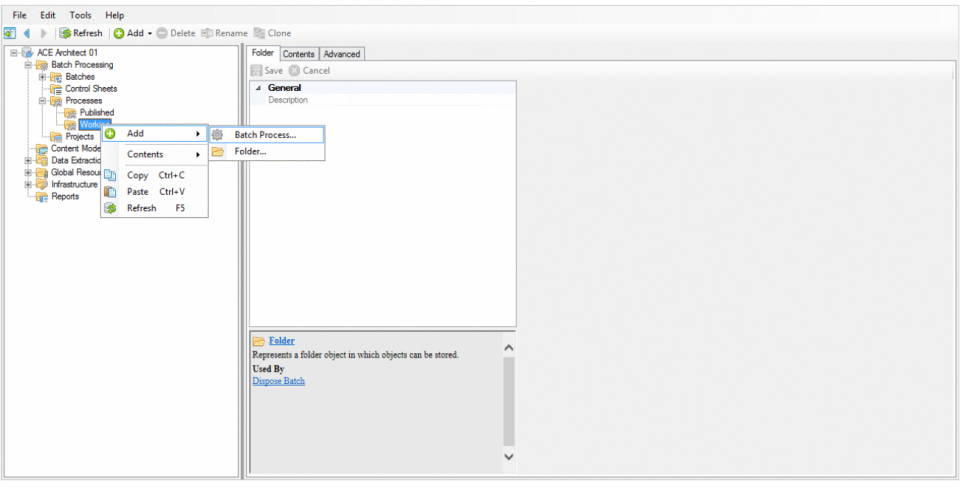The width and height of the screenshot is (960, 500).
Task: Click the Refresh toolbar button
Action: (x=81, y=33)
